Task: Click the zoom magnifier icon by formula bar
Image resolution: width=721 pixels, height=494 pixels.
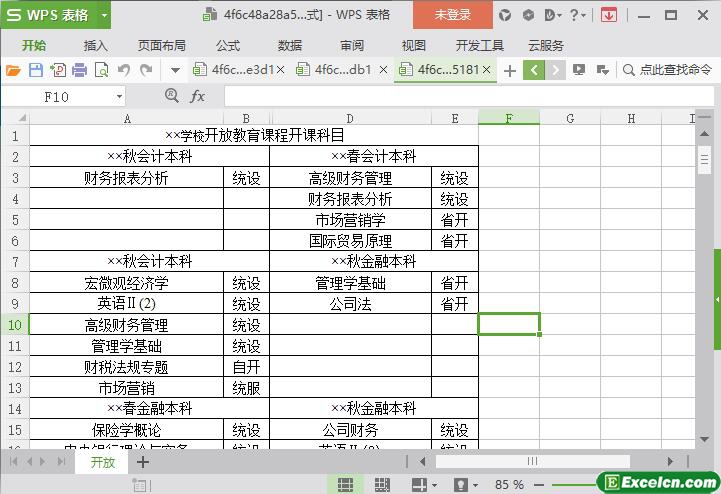Action: click(172, 96)
